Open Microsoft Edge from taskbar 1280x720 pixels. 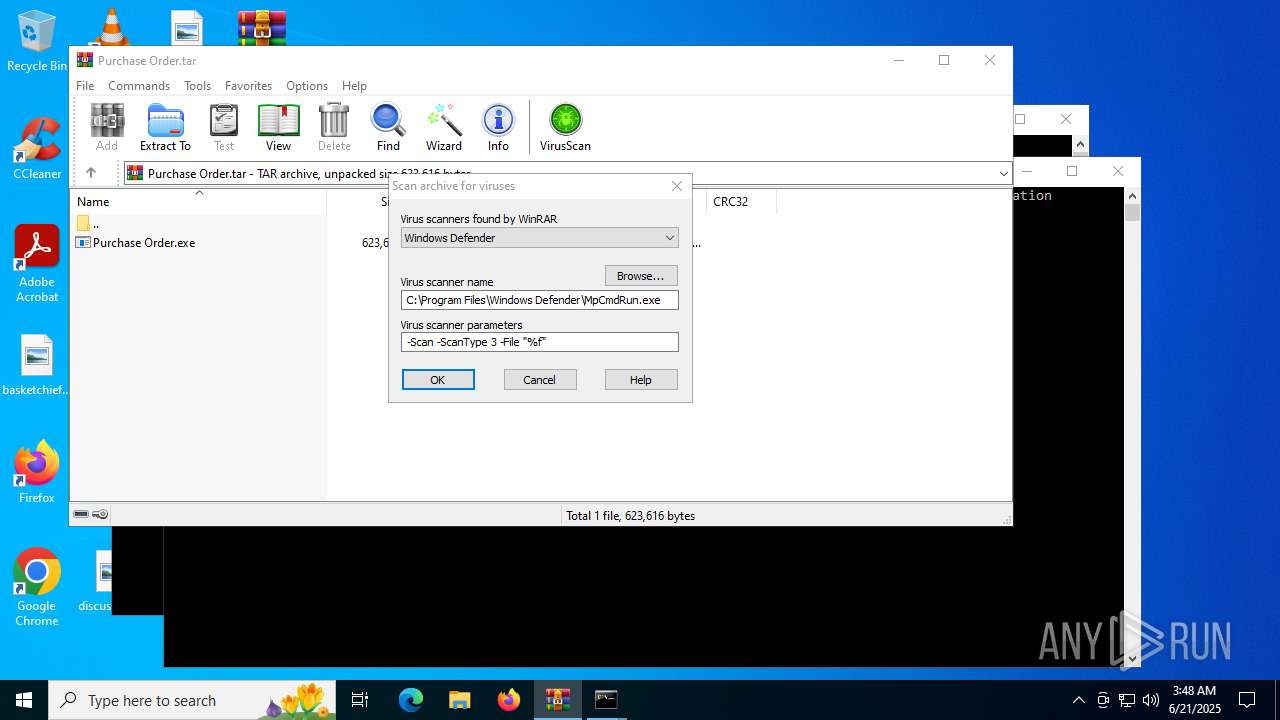tap(411, 700)
